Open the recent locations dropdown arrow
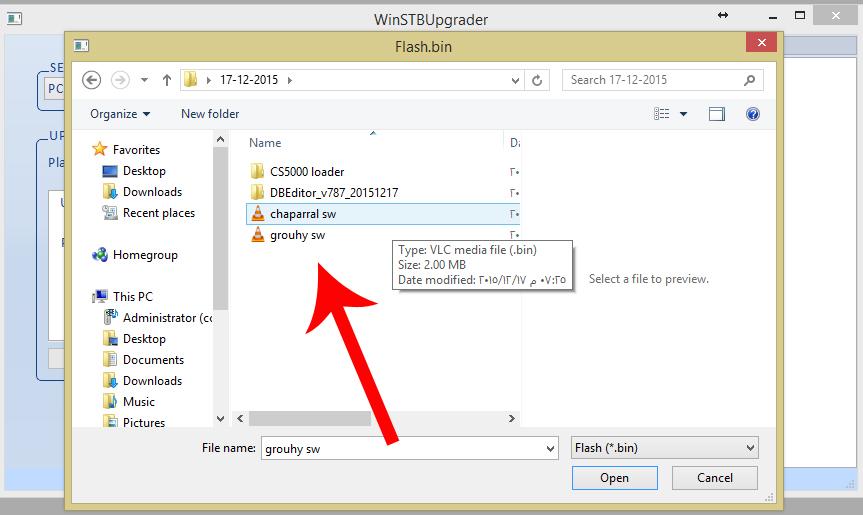This screenshot has height=515, width=863. tap(144, 80)
